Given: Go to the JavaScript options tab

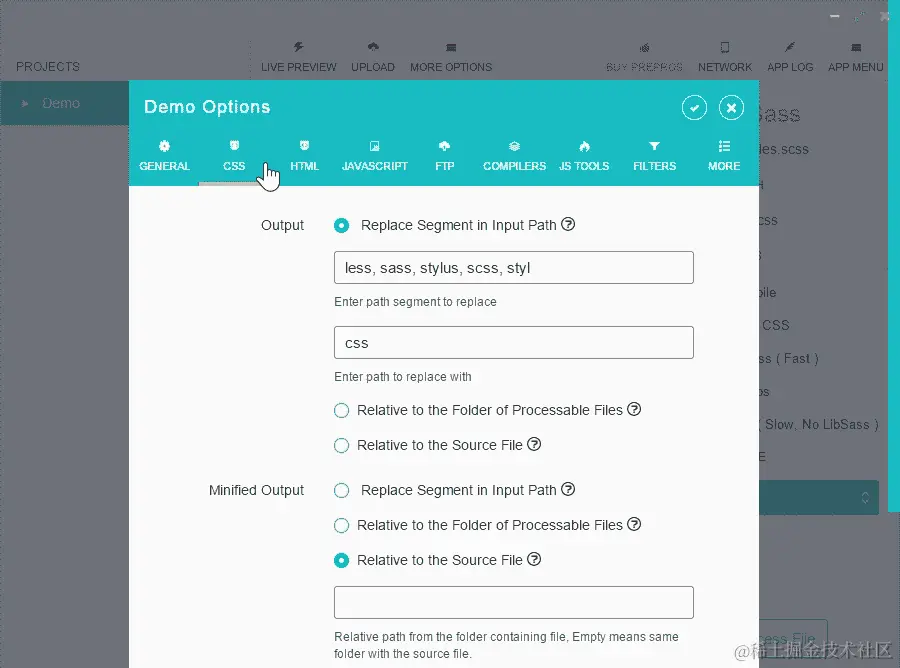Looking at the screenshot, I should click(374, 156).
